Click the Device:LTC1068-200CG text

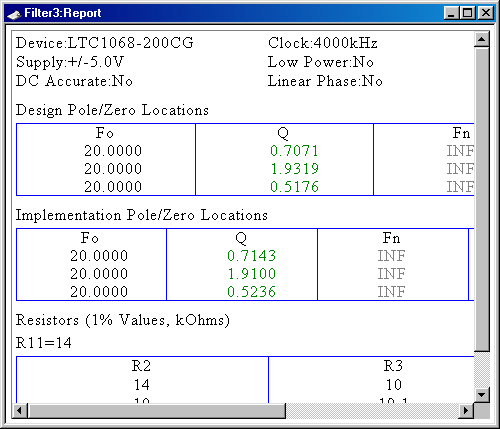click(x=105, y=43)
